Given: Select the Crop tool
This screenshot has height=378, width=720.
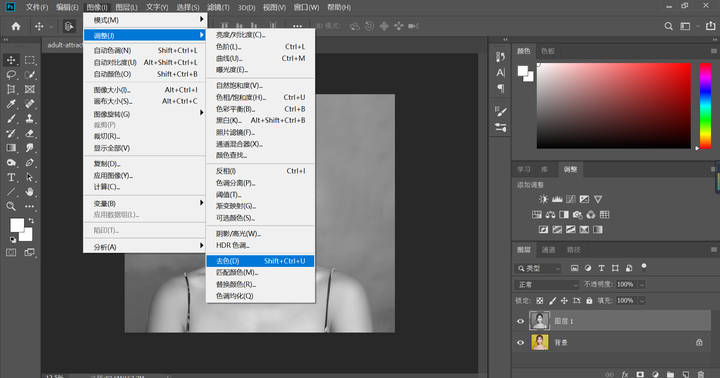Looking at the screenshot, I should (x=11, y=90).
